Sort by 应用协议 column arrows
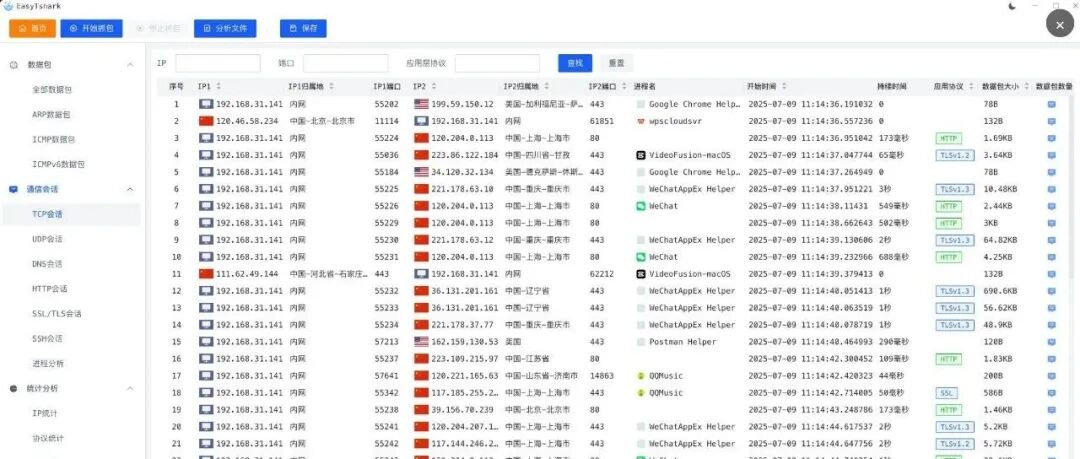 971,87
